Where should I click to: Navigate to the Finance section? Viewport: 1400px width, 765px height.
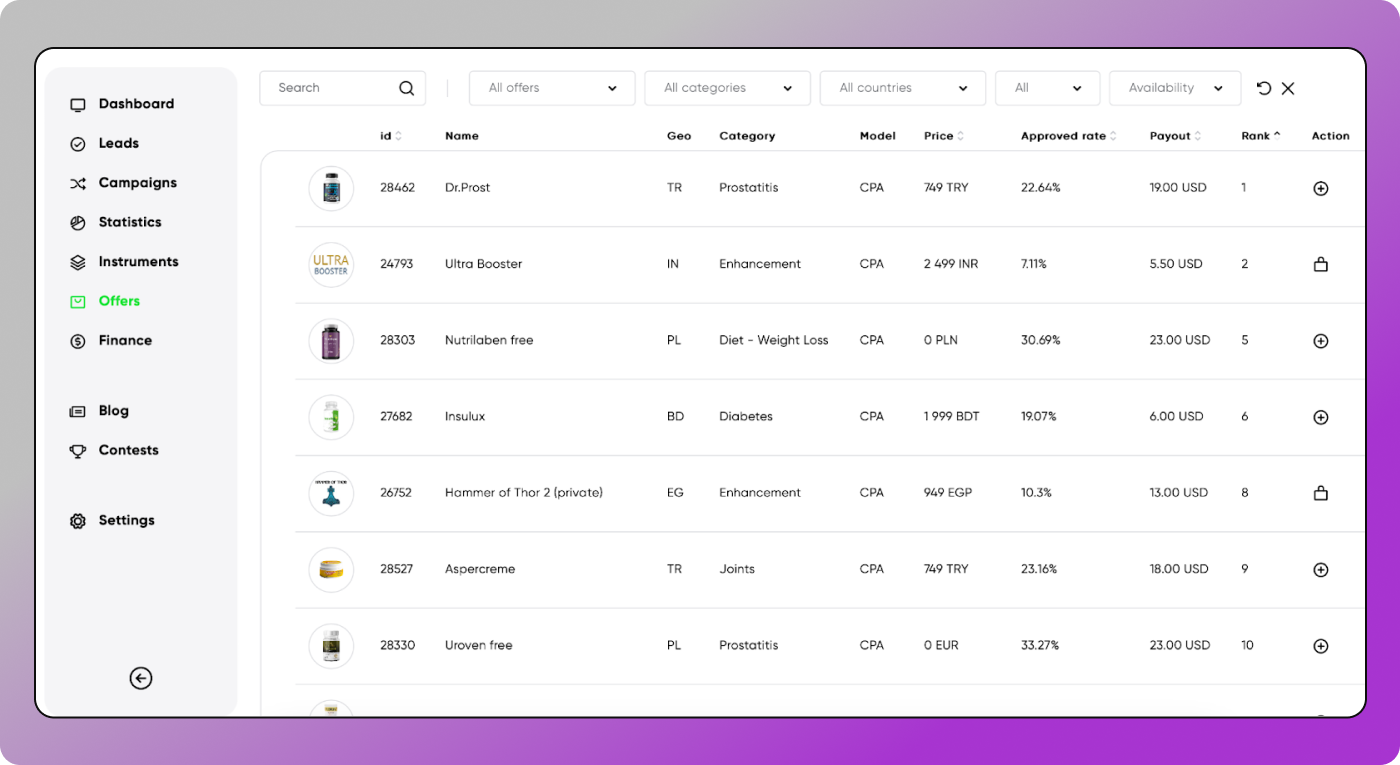[x=125, y=340]
